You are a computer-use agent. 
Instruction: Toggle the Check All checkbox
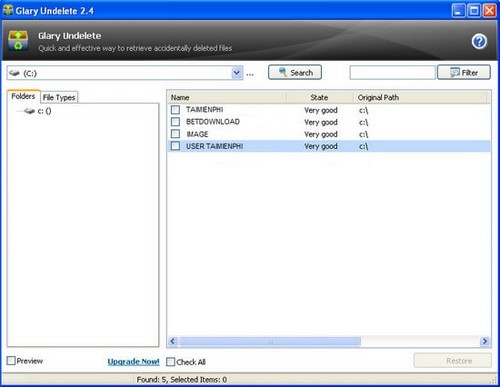[170, 362]
